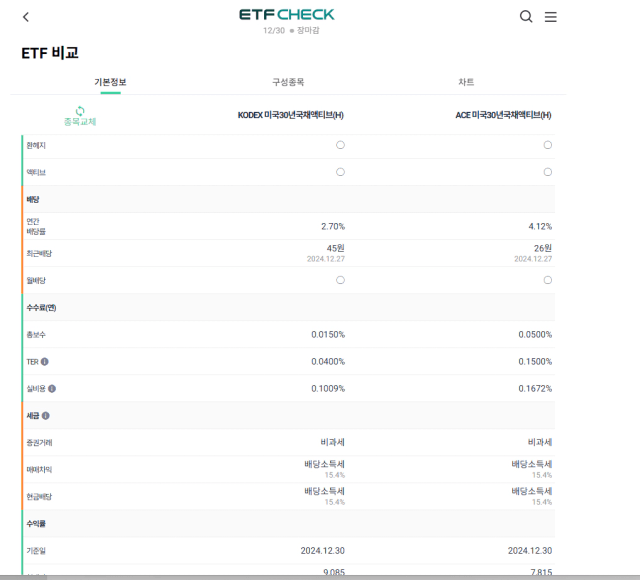The image size is (640, 580).
Task: Click the ACE 현금배당 value 배당소득세
Action: pos(532,491)
